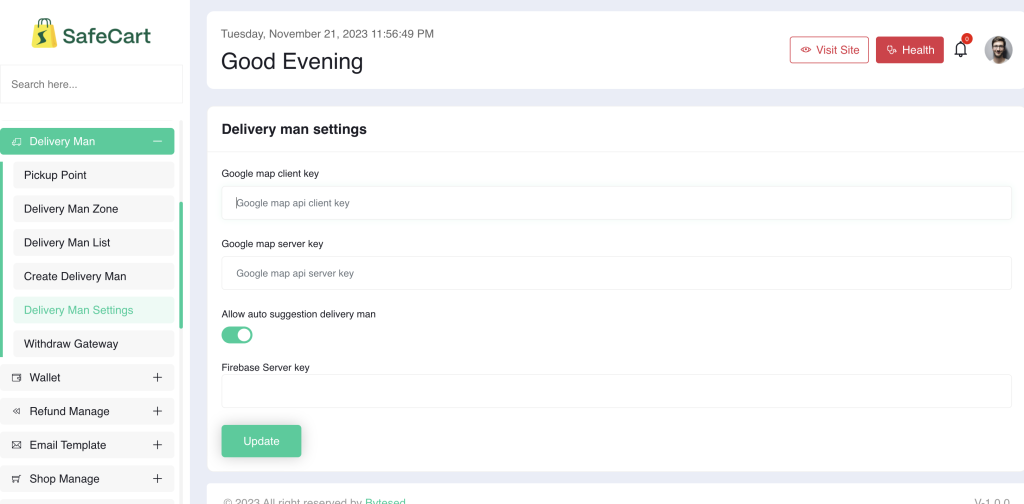The image size is (1024, 504).
Task: Click the SafeCart brand name text
Action: [106, 35]
